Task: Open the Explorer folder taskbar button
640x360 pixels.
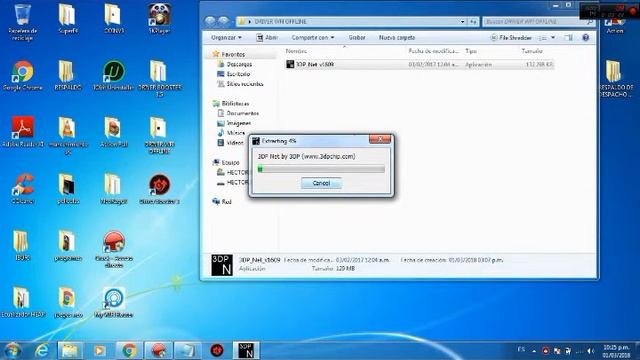Action: pos(70,351)
